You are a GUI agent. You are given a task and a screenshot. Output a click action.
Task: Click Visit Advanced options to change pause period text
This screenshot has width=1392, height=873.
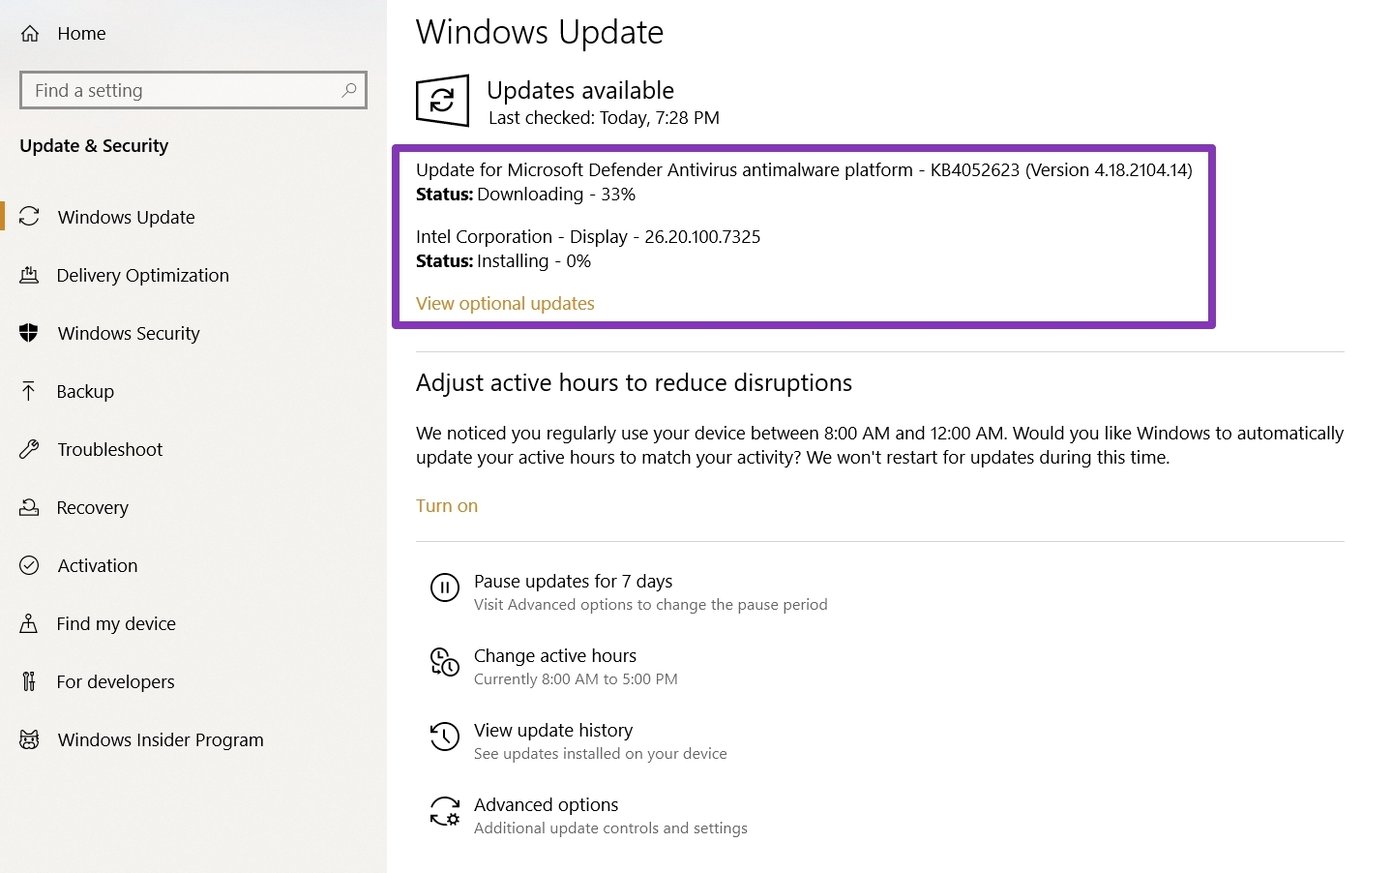[x=651, y=604]
